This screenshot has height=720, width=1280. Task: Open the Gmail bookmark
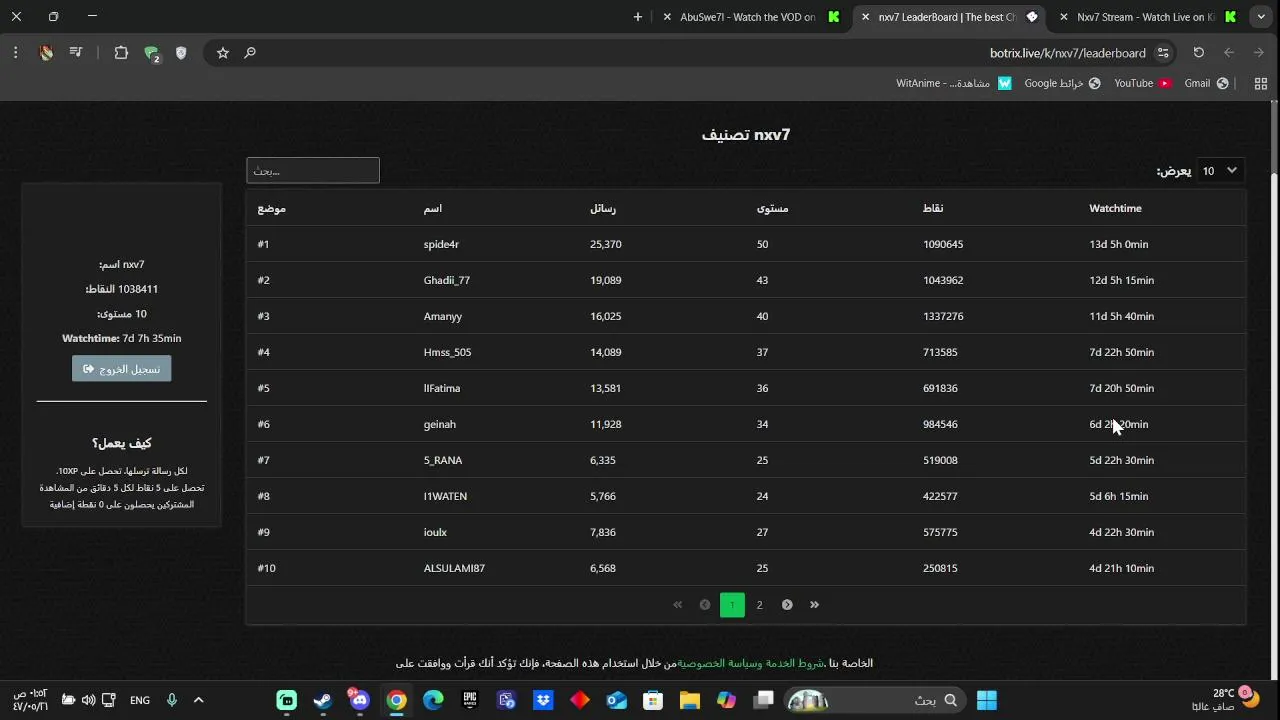click(x=1206, y=83)
